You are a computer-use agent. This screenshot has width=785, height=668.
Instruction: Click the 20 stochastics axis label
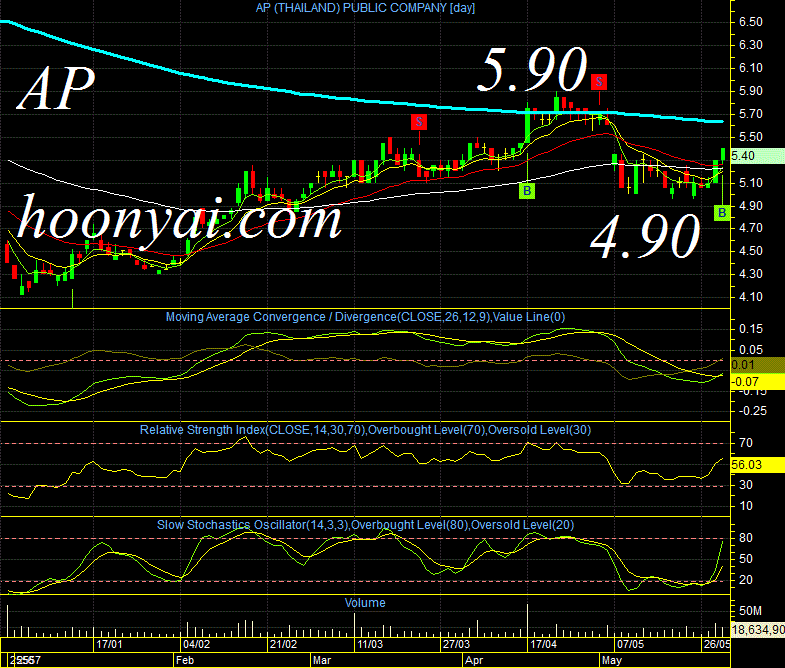(x=745, y=580)
